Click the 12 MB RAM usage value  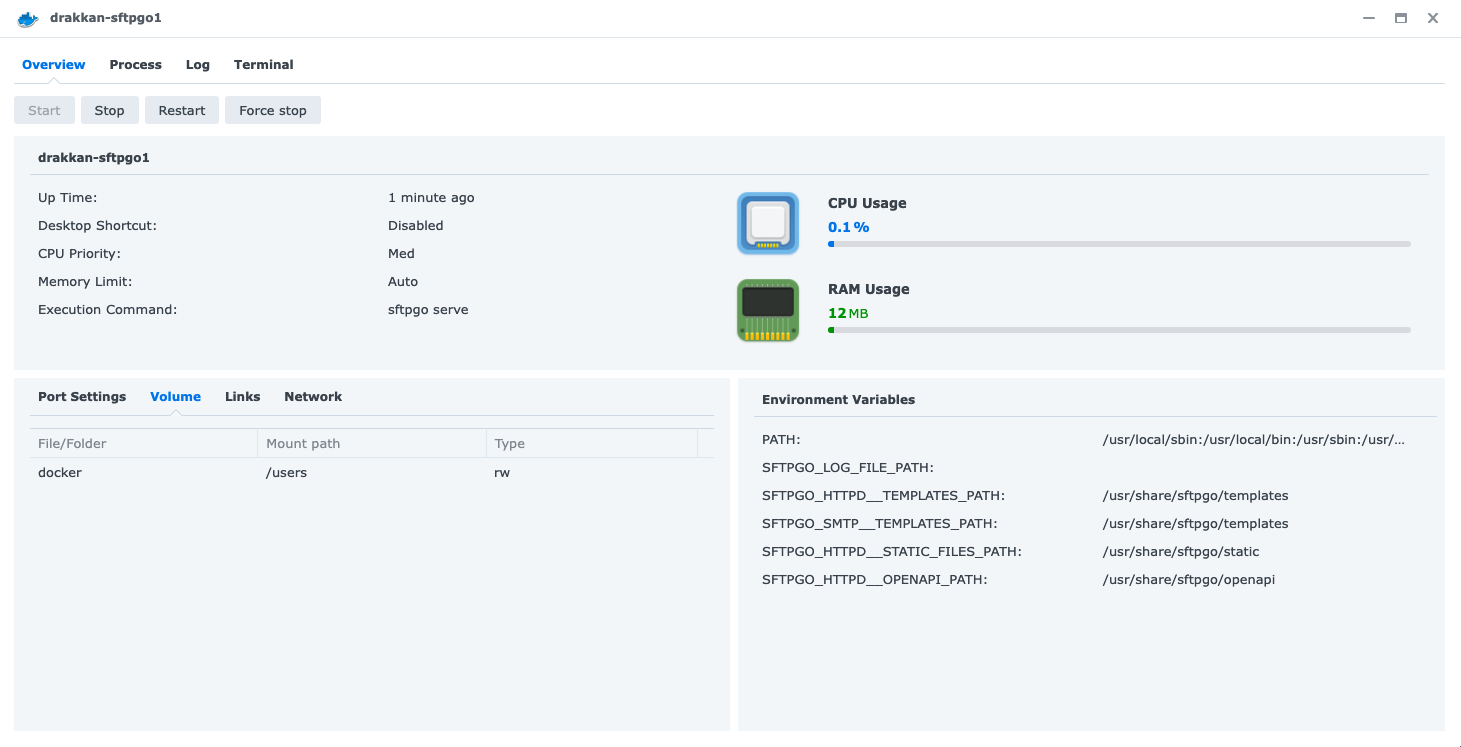(x=848, y=313)
